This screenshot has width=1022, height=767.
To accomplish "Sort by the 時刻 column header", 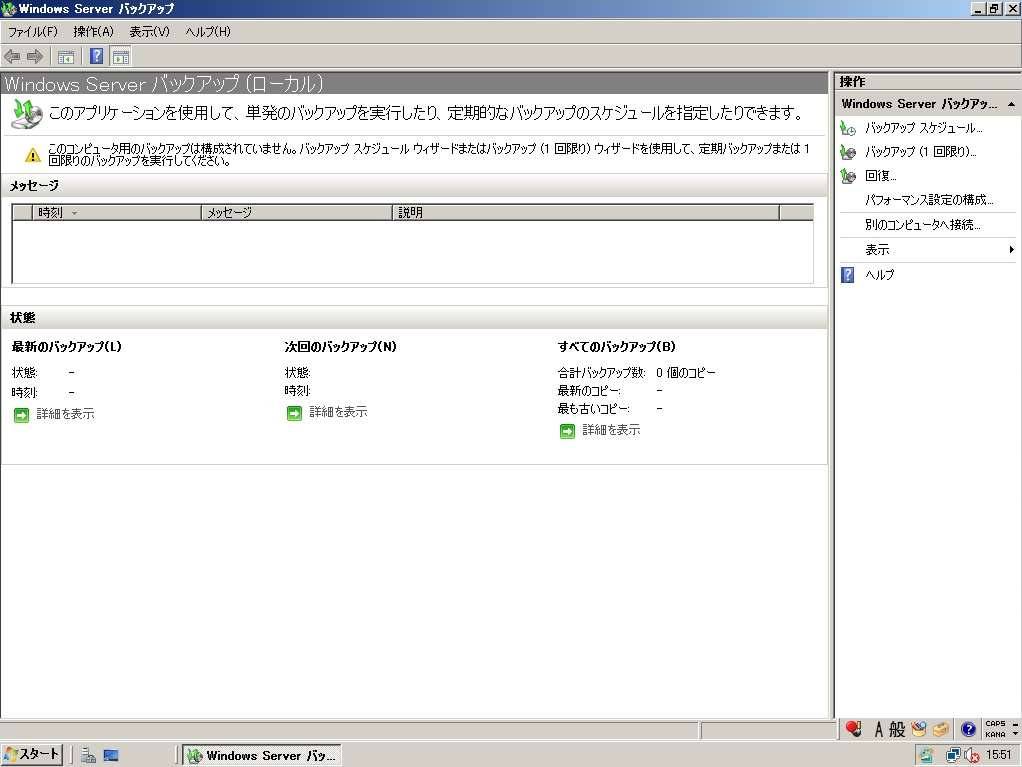I will [x=117, y=212].
